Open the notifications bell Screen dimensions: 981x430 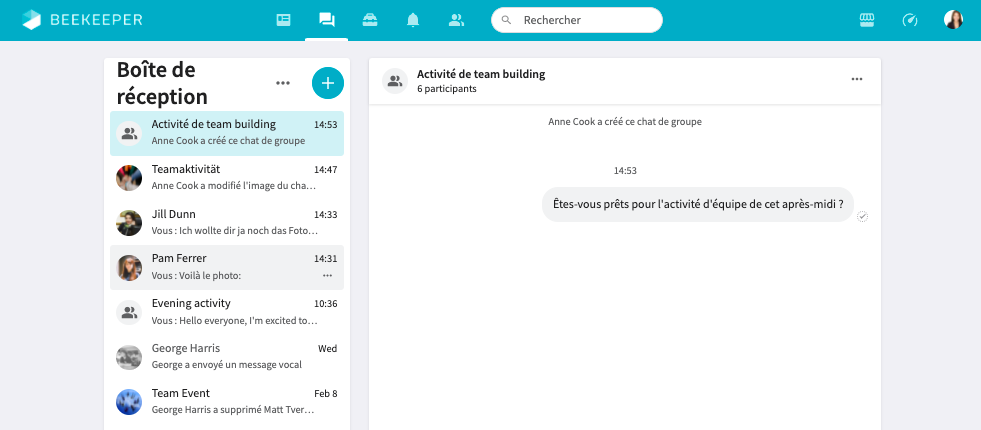413,20
